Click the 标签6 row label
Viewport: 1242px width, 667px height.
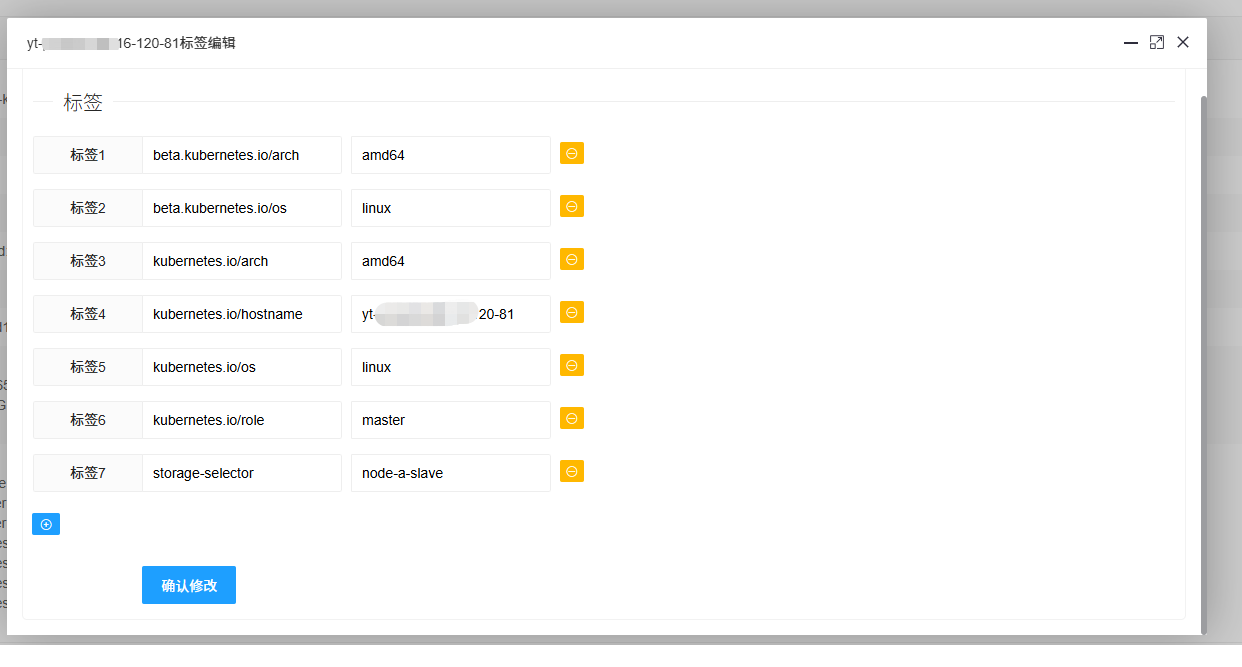tap(88, 420)
